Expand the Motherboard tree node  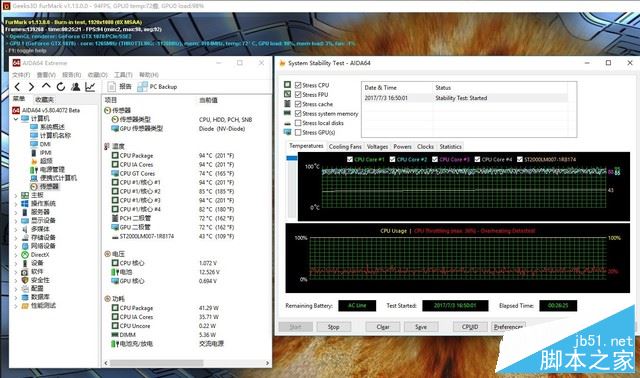pyautogui.click(x=16, y=195)
